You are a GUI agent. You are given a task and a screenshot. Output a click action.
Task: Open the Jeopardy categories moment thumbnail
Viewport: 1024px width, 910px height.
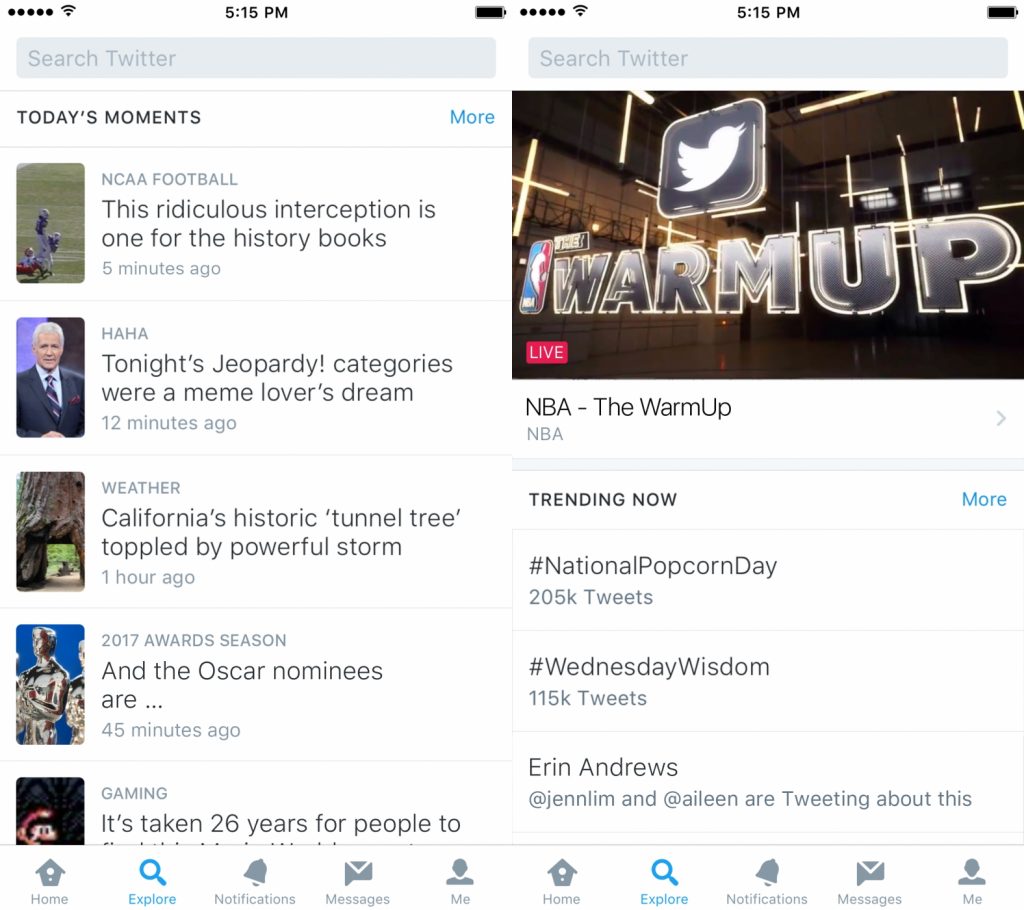(51, 377)
